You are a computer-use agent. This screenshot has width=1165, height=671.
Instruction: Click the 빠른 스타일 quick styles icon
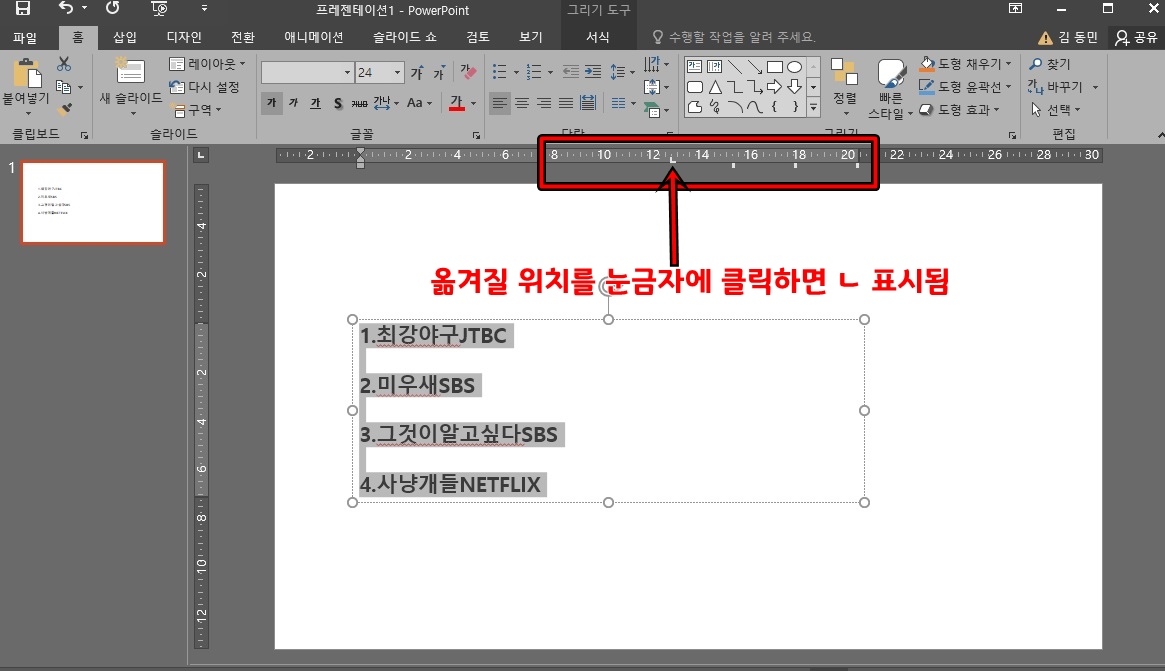coord(891,73)
